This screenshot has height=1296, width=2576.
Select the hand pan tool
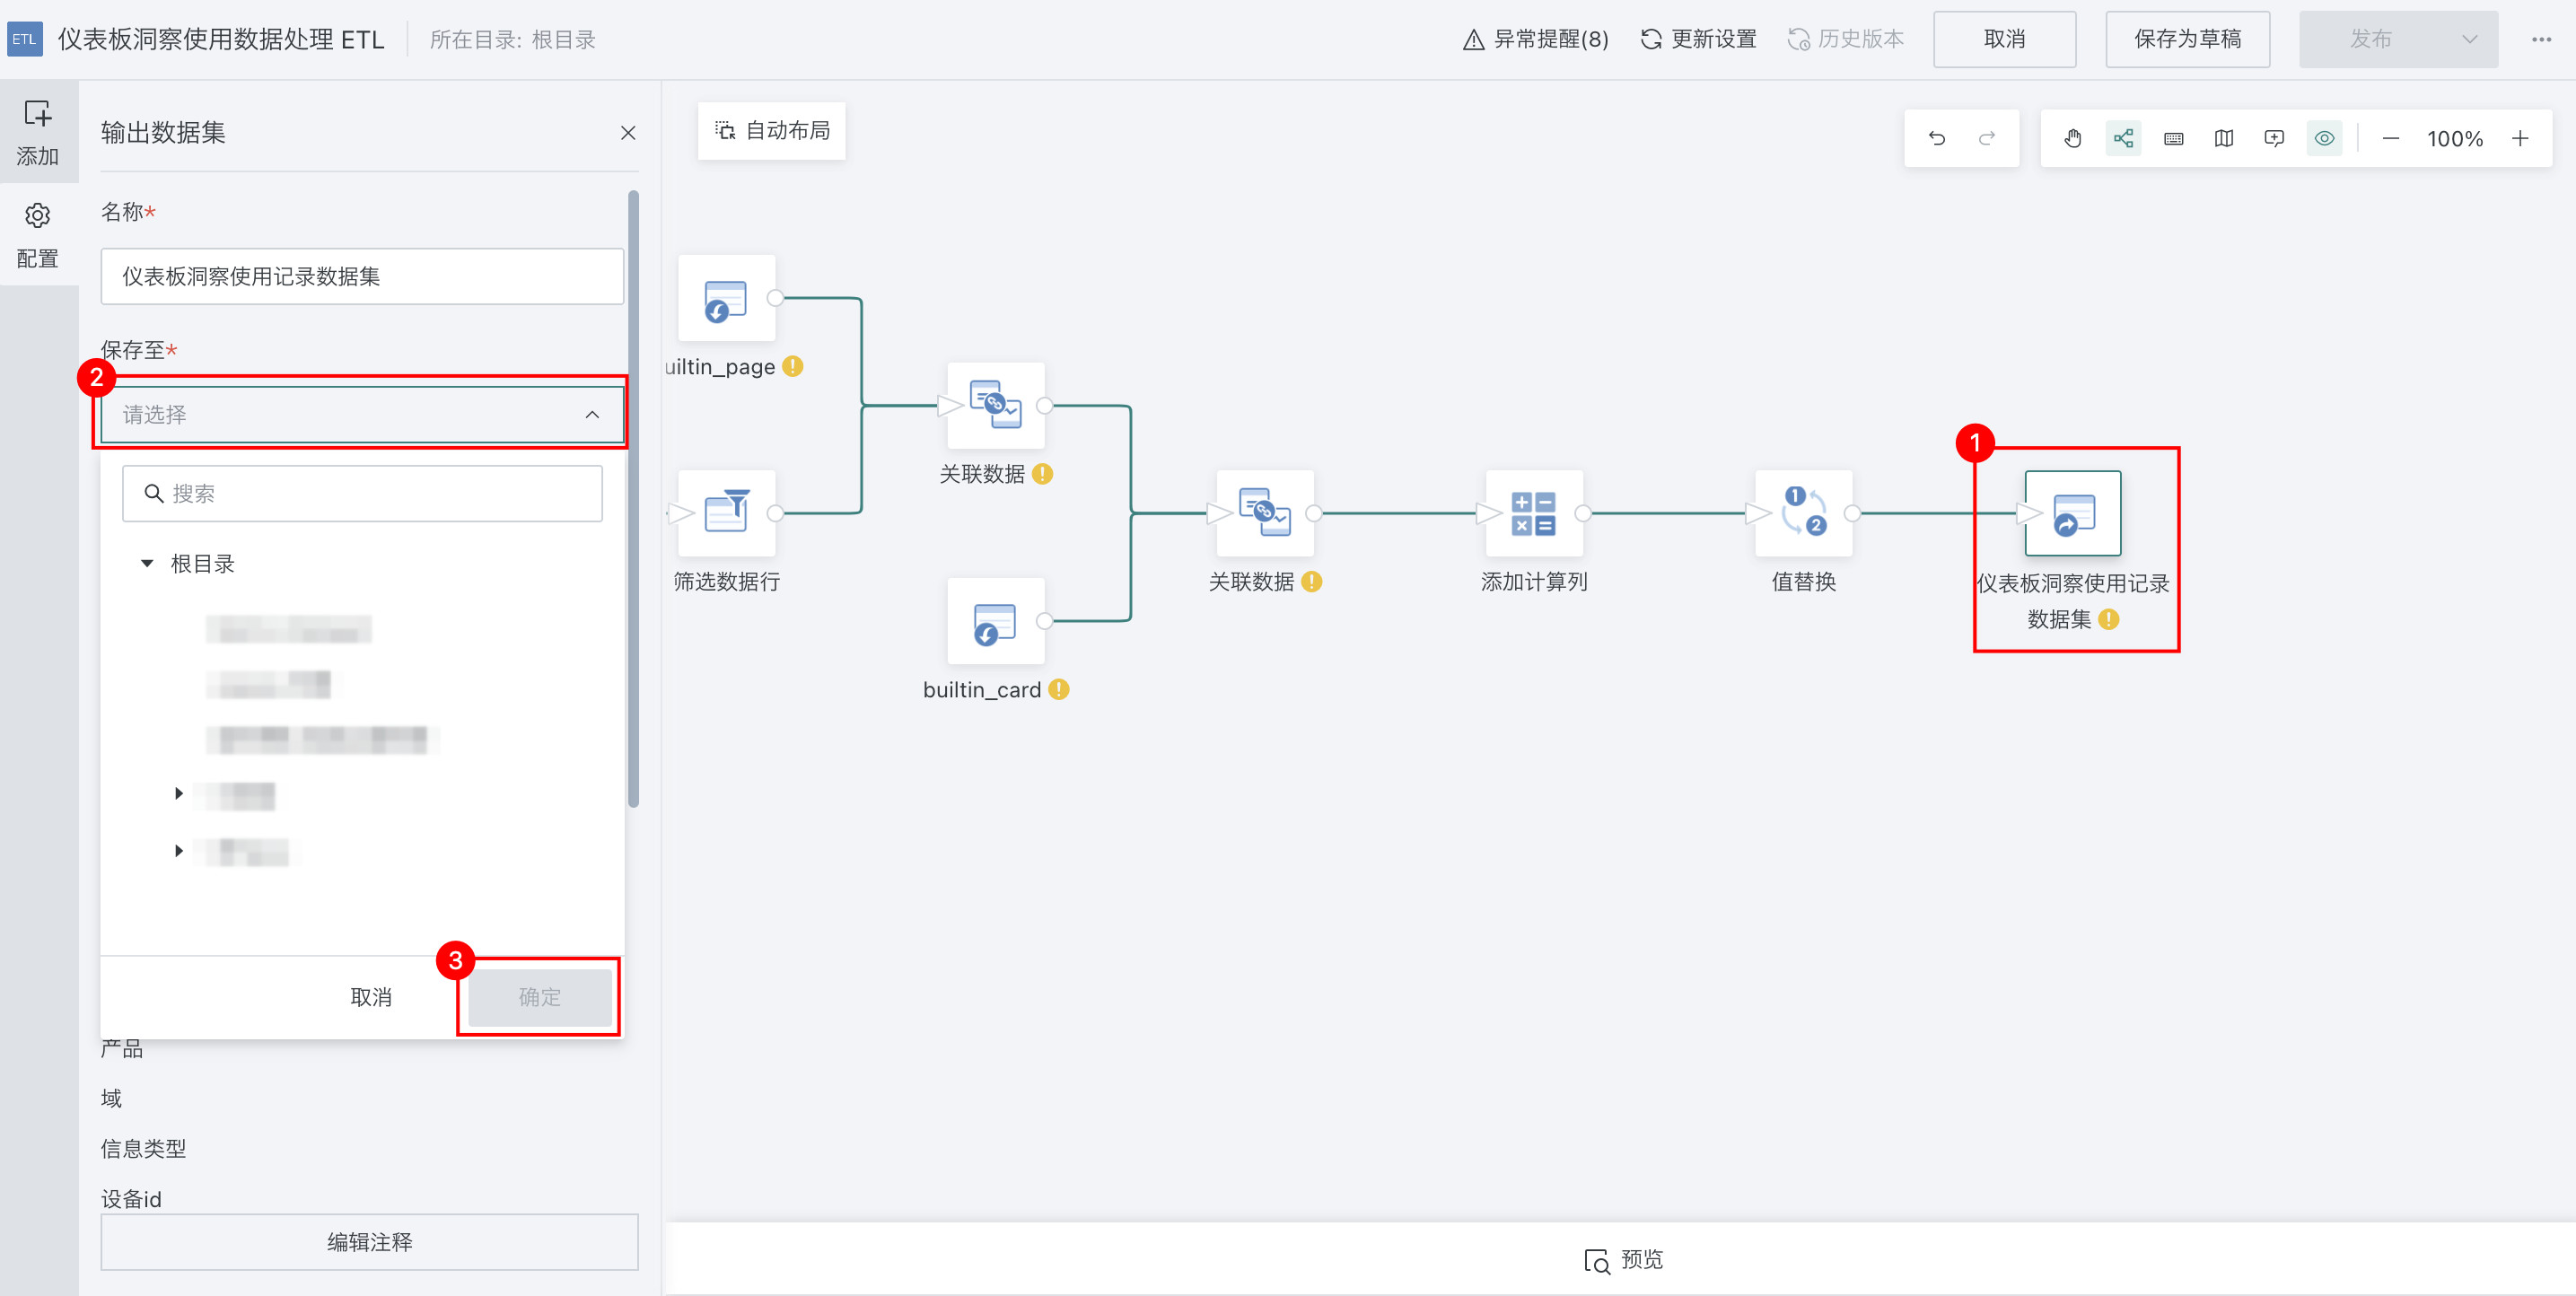coord(2073,138)
